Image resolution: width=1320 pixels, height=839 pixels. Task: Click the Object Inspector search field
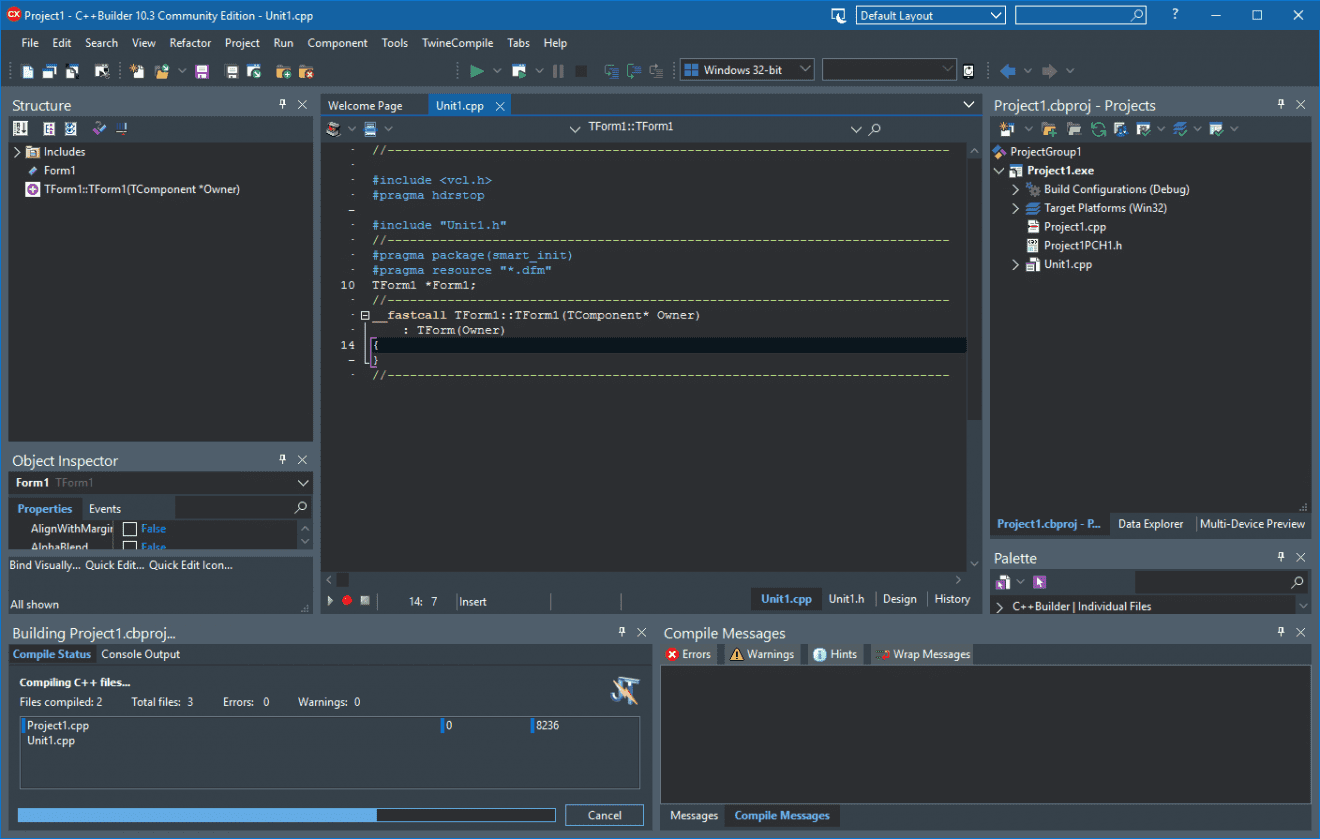click(x=242, y=508)
